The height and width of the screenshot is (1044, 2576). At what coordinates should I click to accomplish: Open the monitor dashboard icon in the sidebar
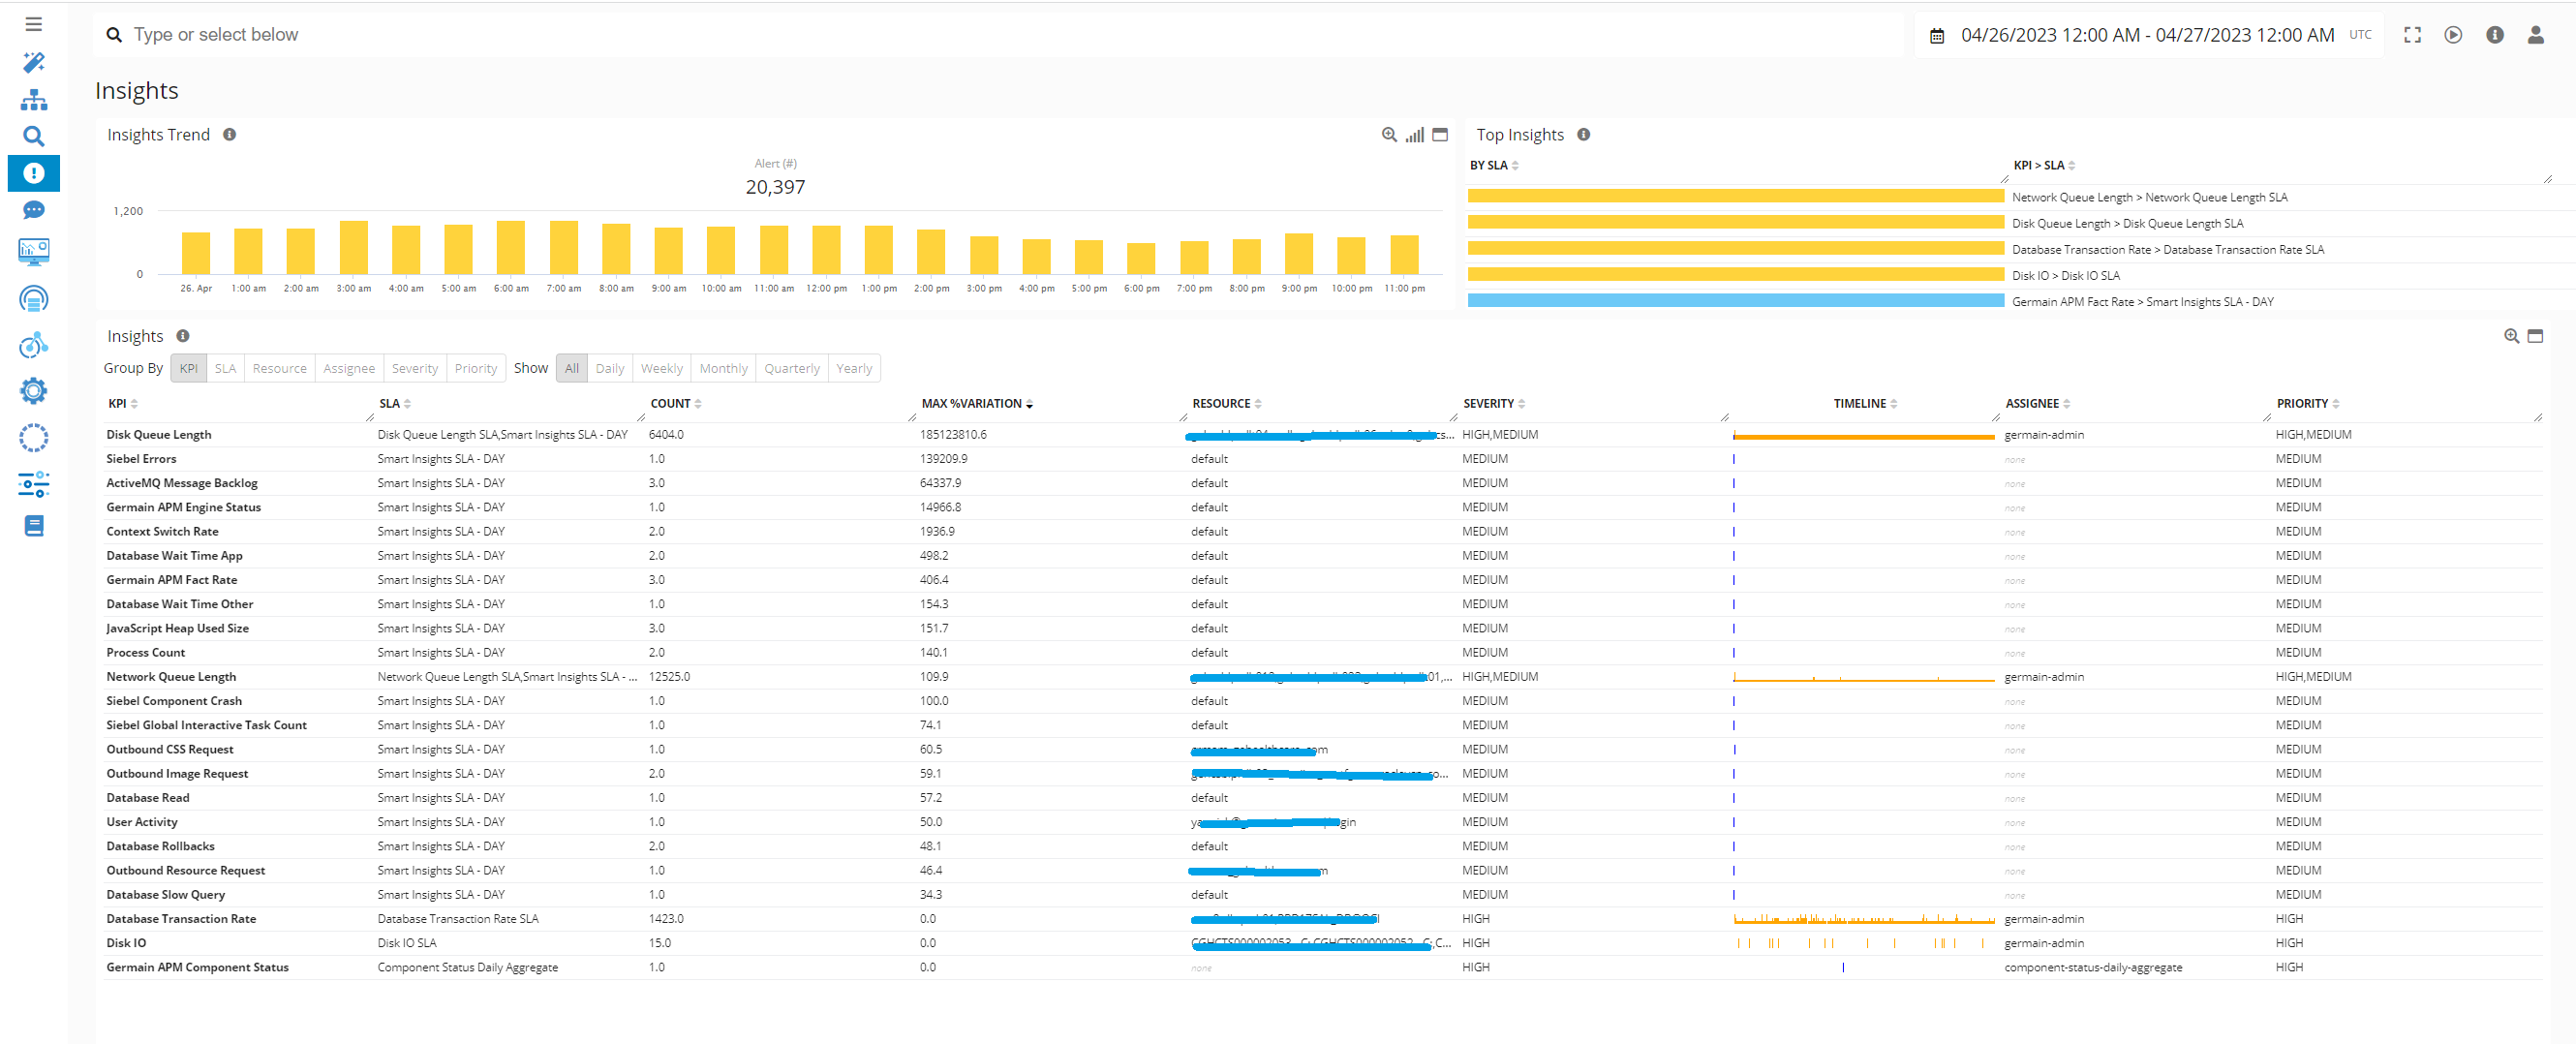tap(34, 251)
